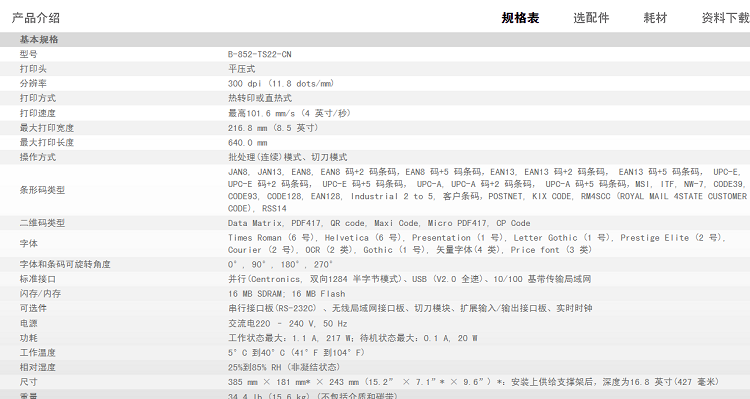Click the 标准接口 label
Screen dimensions: 750x399
pos(38,279)
